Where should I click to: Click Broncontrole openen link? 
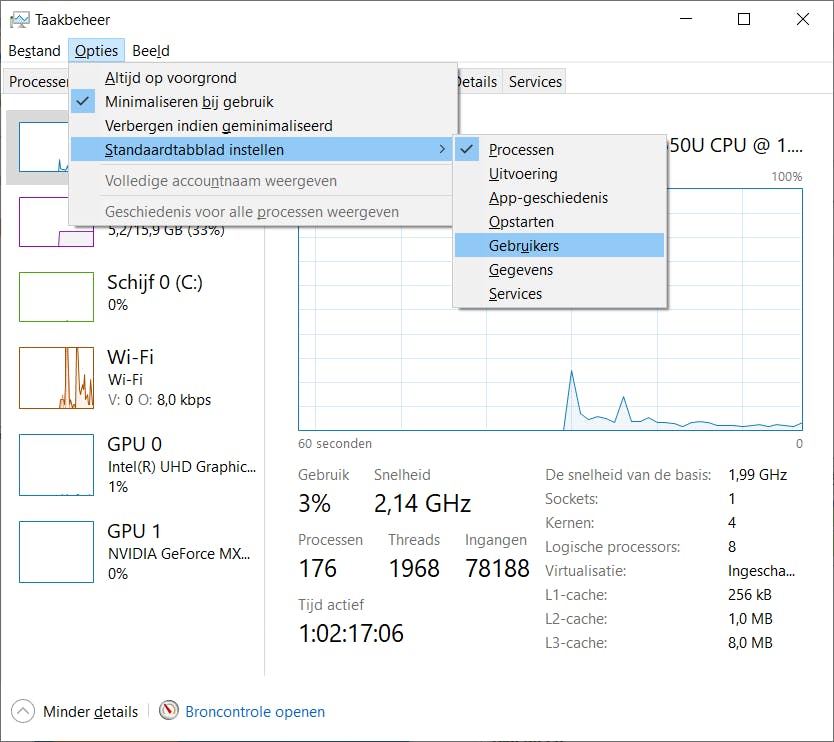click(x=255, y=712)
